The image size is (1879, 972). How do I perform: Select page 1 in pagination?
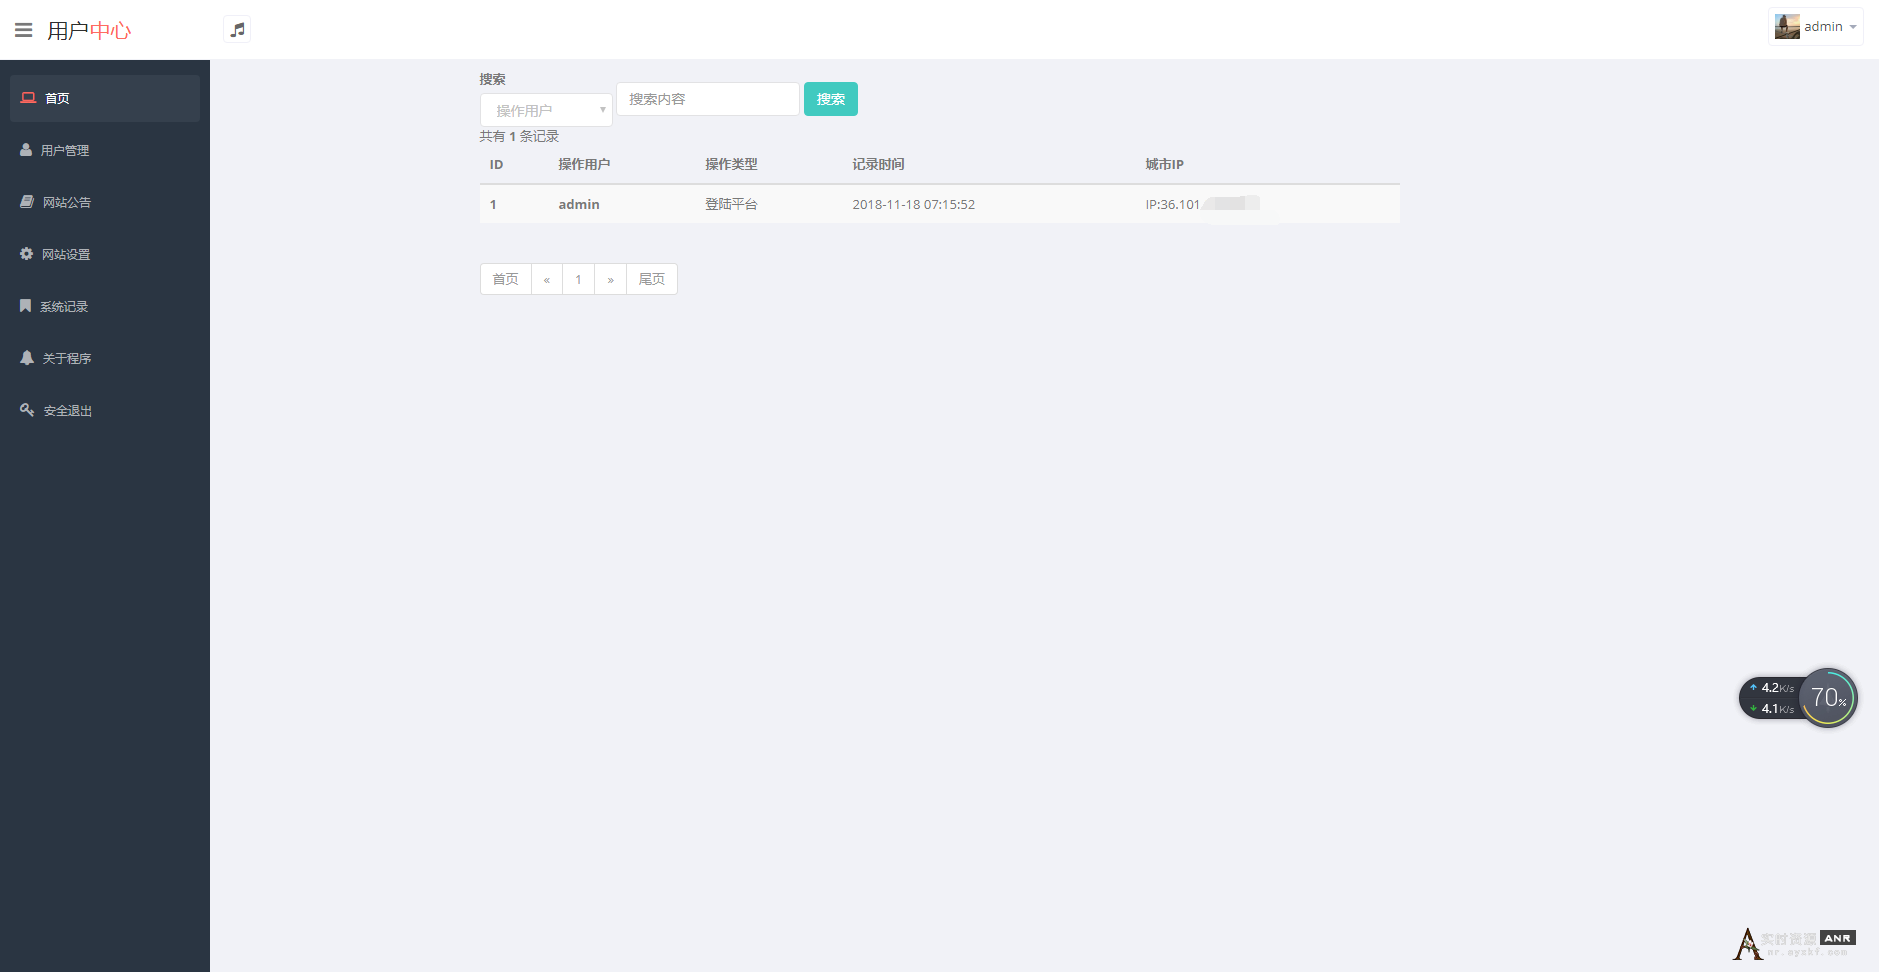coord(579,279)
